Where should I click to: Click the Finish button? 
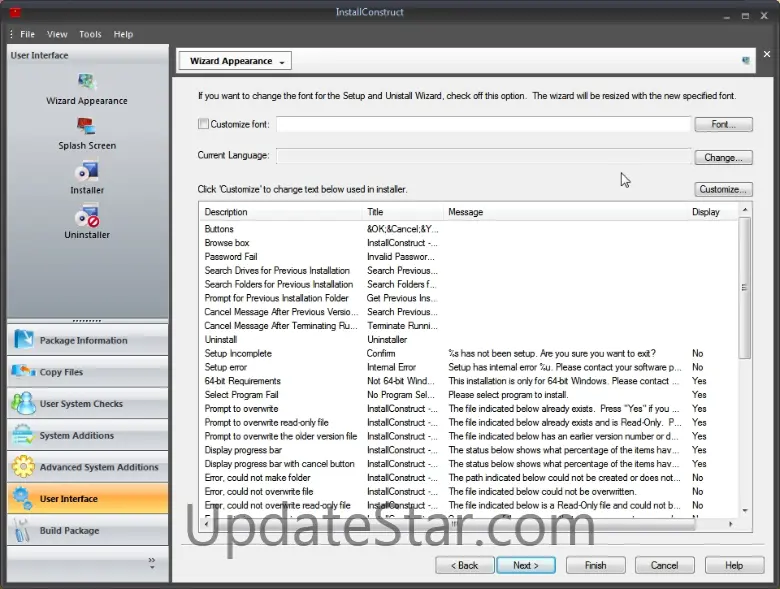point(595,565)
